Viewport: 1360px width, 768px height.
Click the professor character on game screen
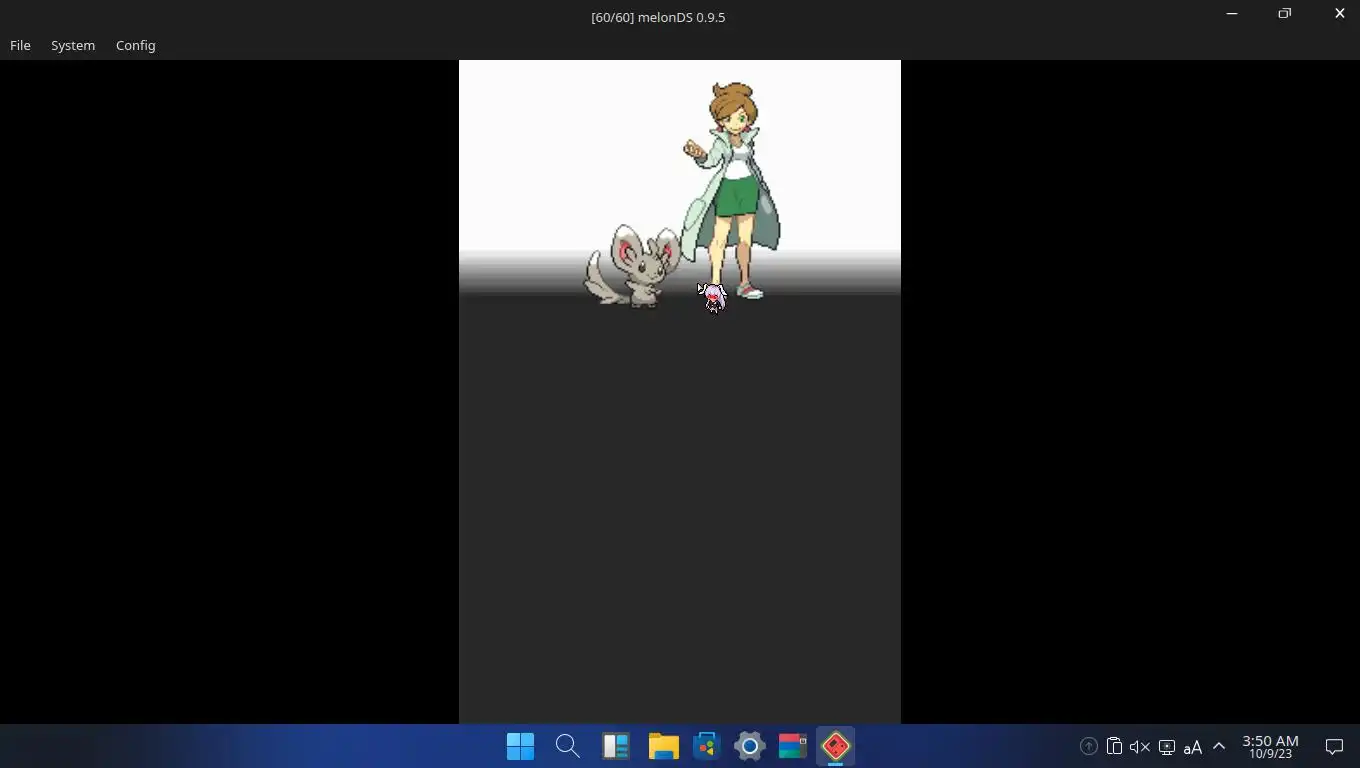coord(733,190)
